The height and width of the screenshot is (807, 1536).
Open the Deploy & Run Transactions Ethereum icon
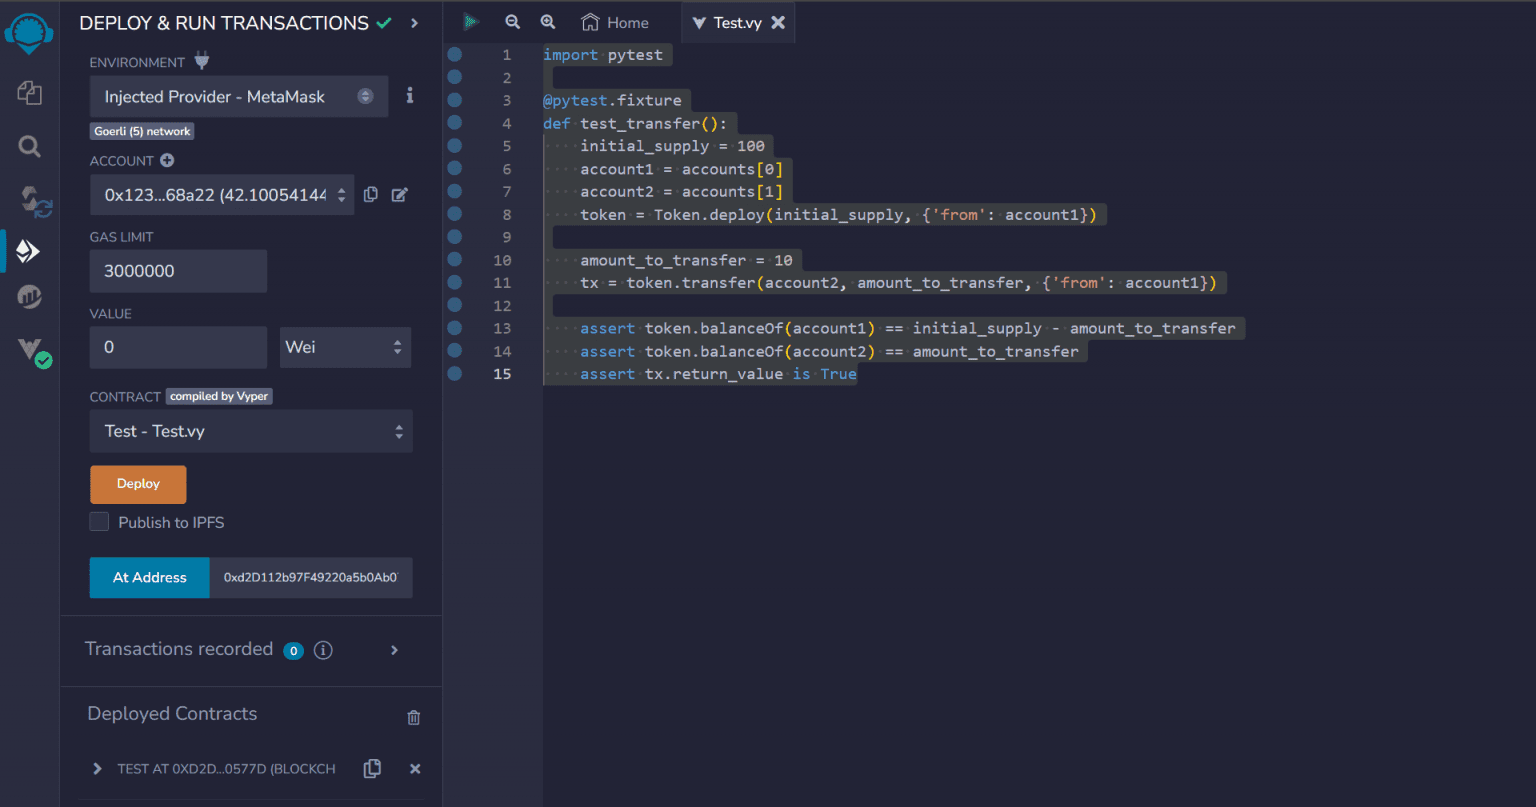pos(29,251)
